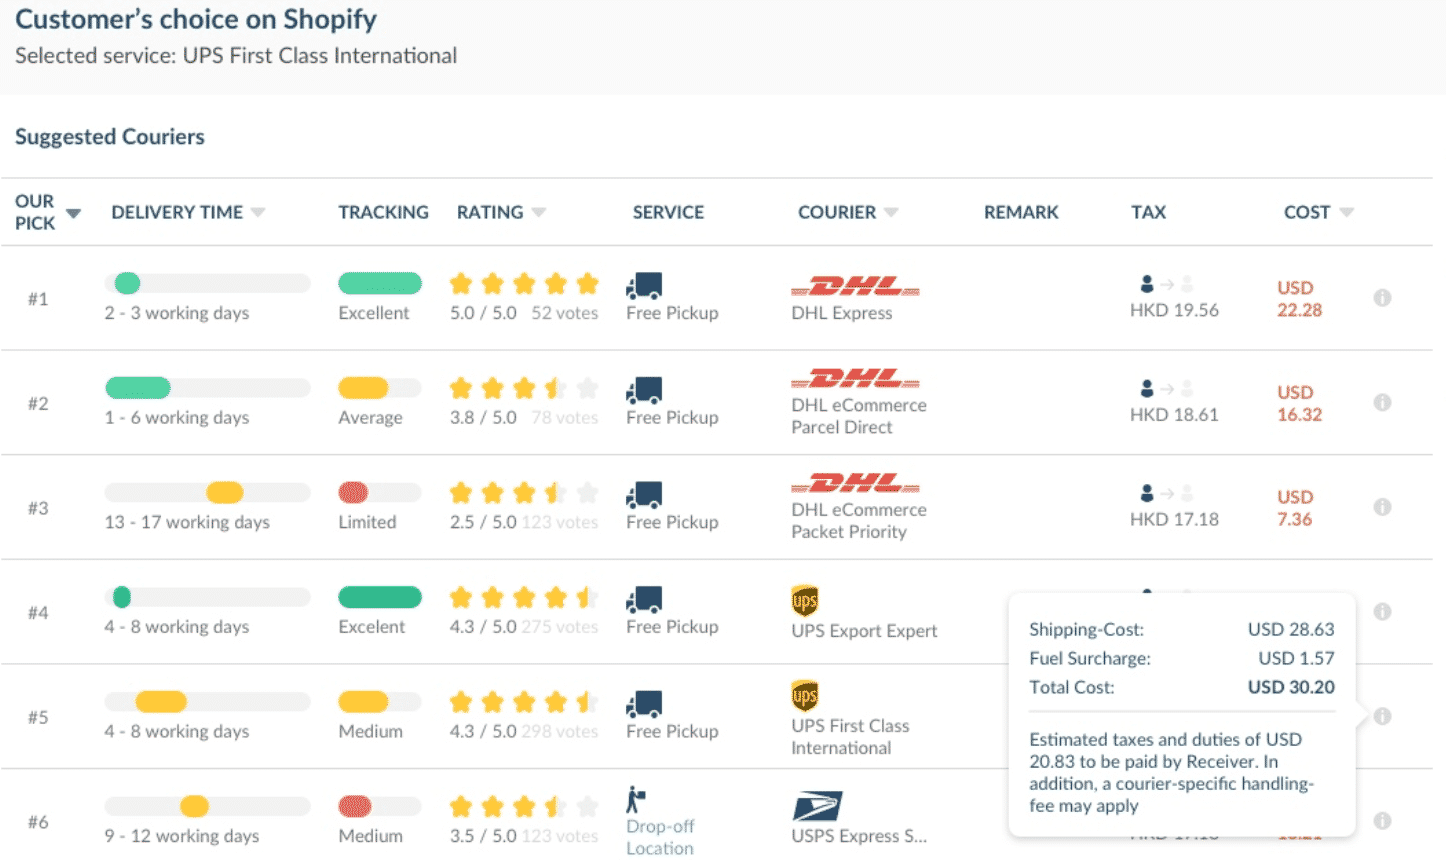Screen dimensions: 1446x860
Task: Click the DHL Express logo
Action: click(855, 287)
